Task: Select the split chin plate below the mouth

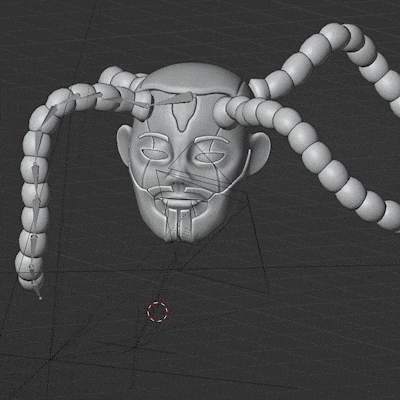Action: coord(180,223)
